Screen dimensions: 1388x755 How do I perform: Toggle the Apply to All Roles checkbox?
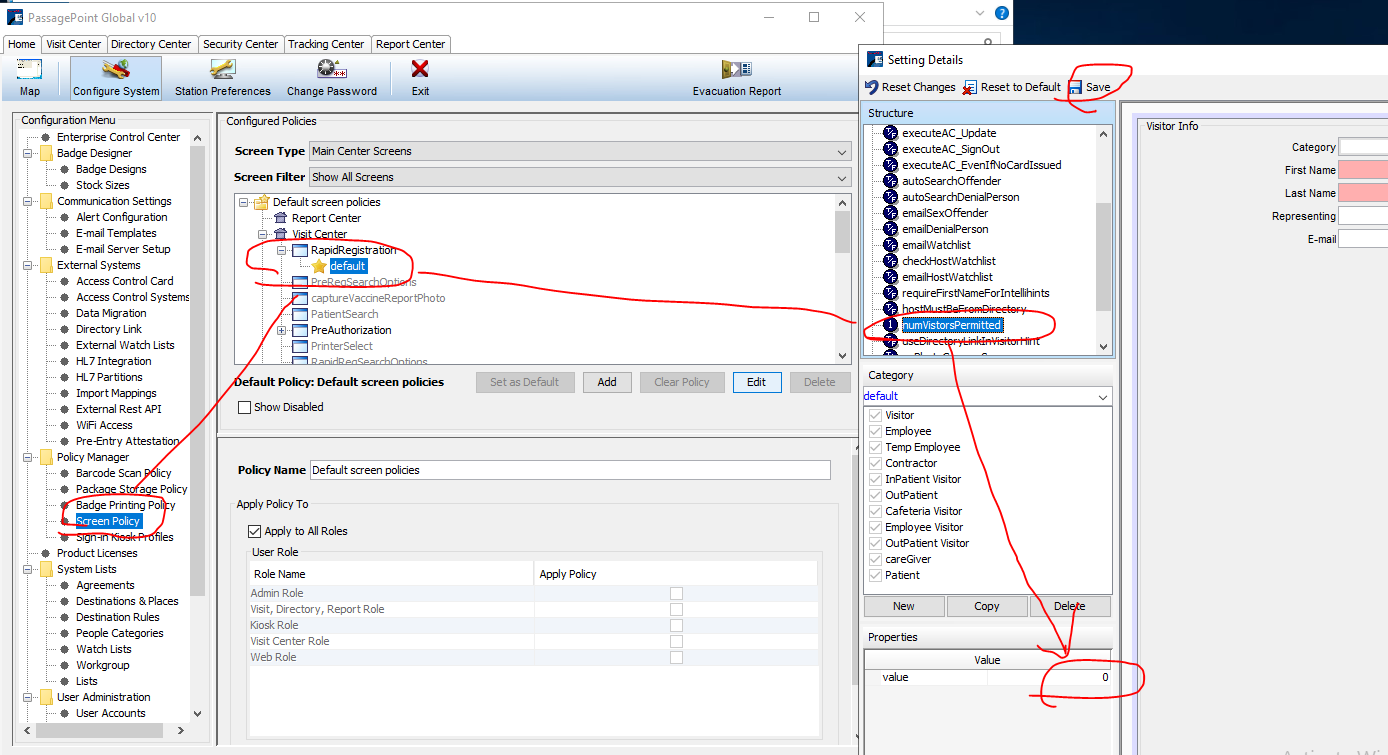(x=254, y=531)
